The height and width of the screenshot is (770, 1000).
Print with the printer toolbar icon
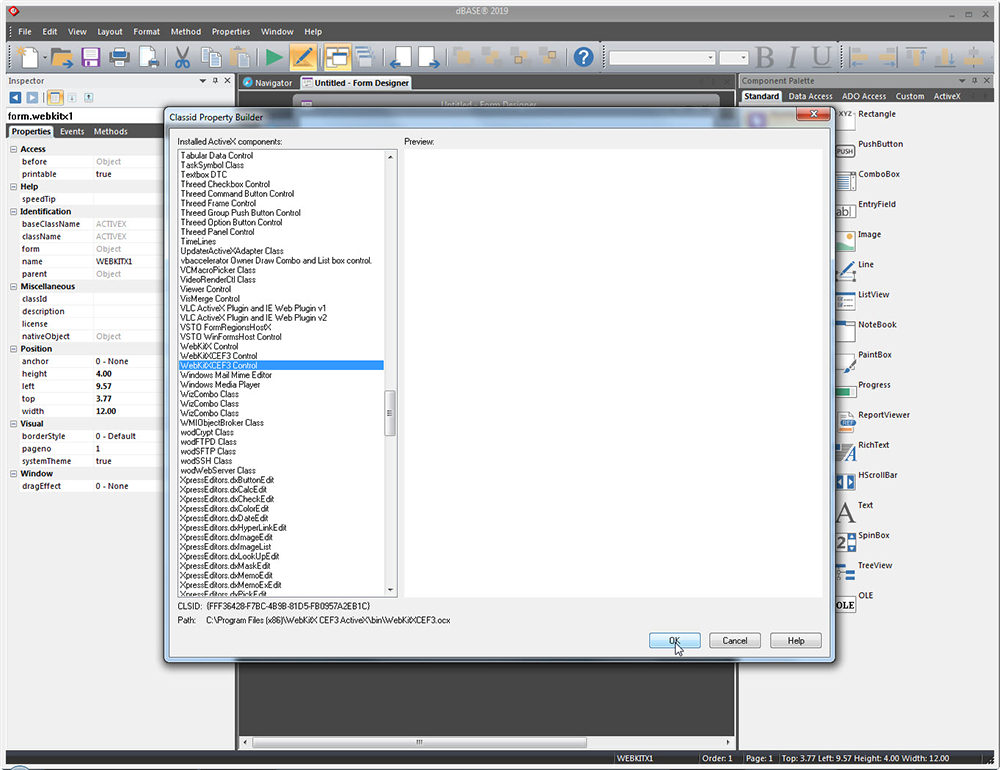(x=119, y=57)
